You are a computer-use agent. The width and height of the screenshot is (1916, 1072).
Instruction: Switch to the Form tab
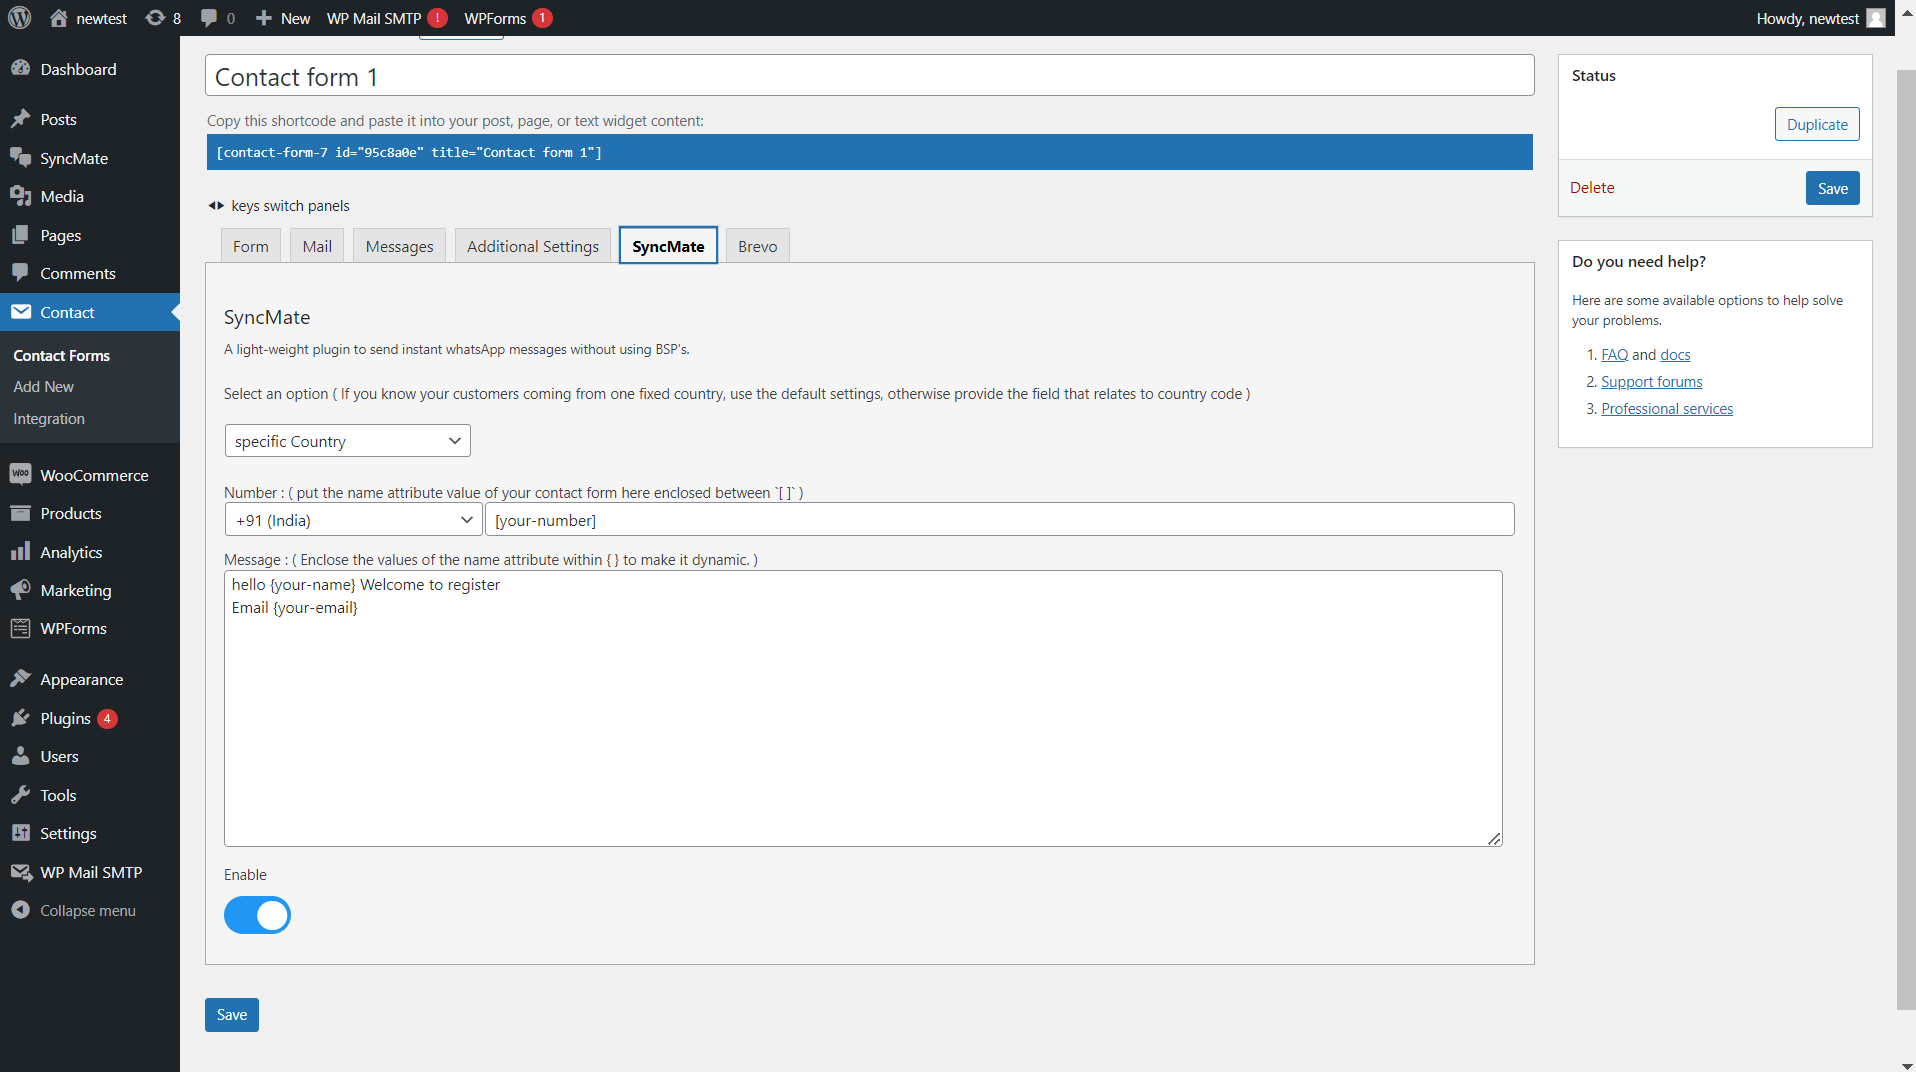[251, 246]
